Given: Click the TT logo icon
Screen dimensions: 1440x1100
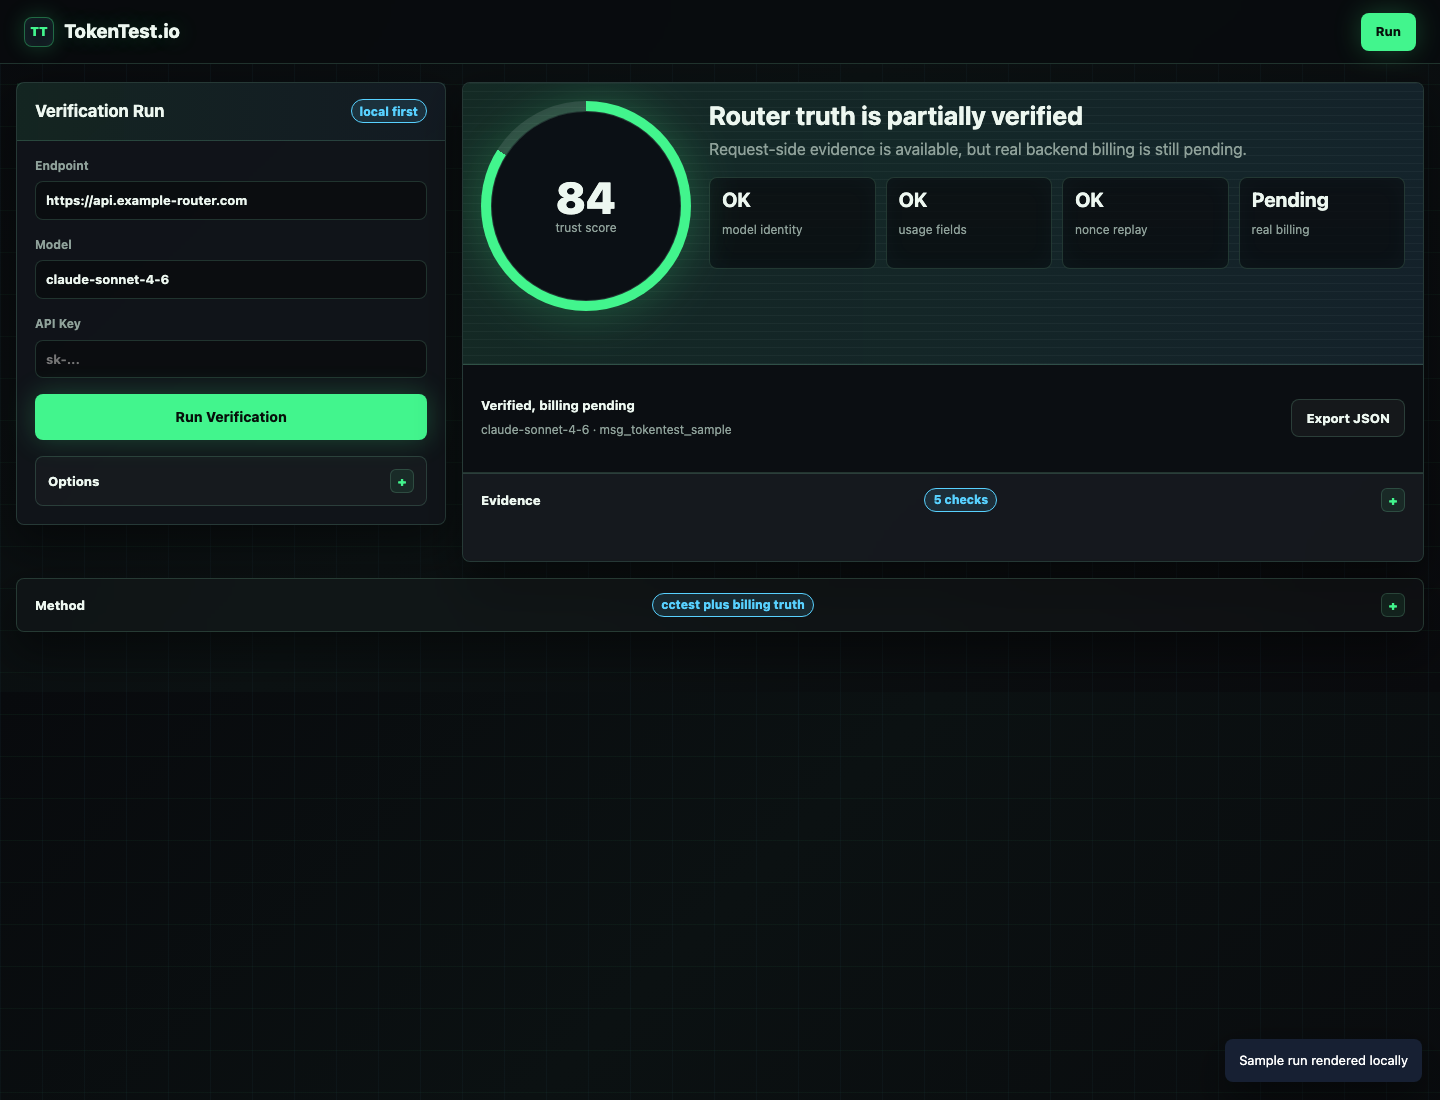Looking at the screenshot, I should pyautogui.click(x=39, y=32).
